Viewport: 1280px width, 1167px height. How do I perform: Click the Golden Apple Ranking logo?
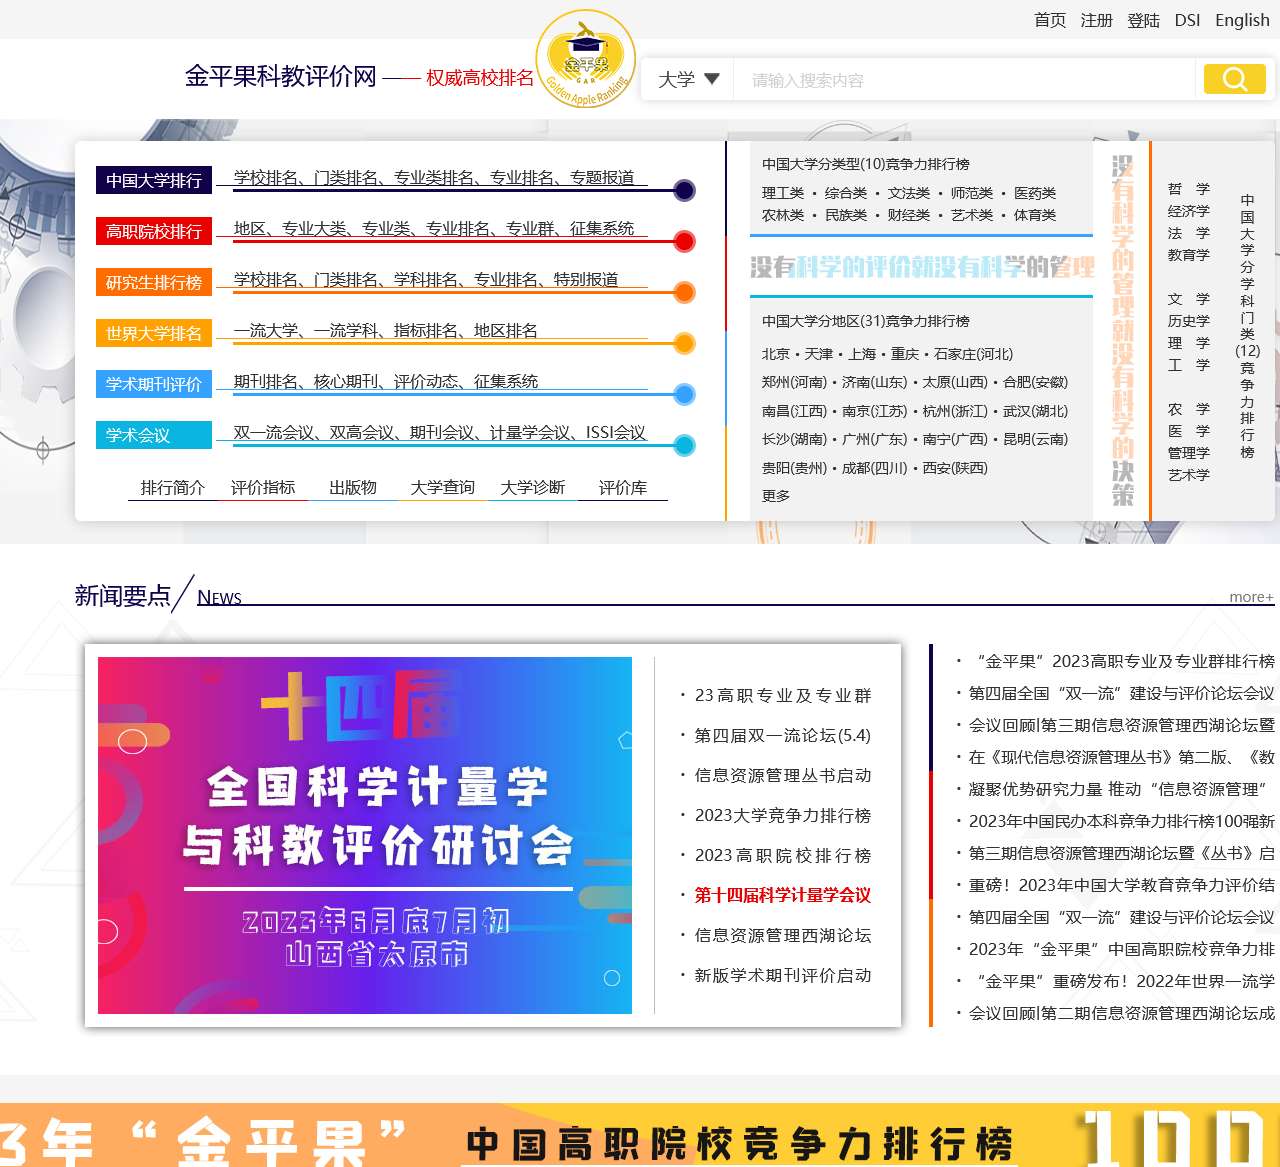(586, 59)
